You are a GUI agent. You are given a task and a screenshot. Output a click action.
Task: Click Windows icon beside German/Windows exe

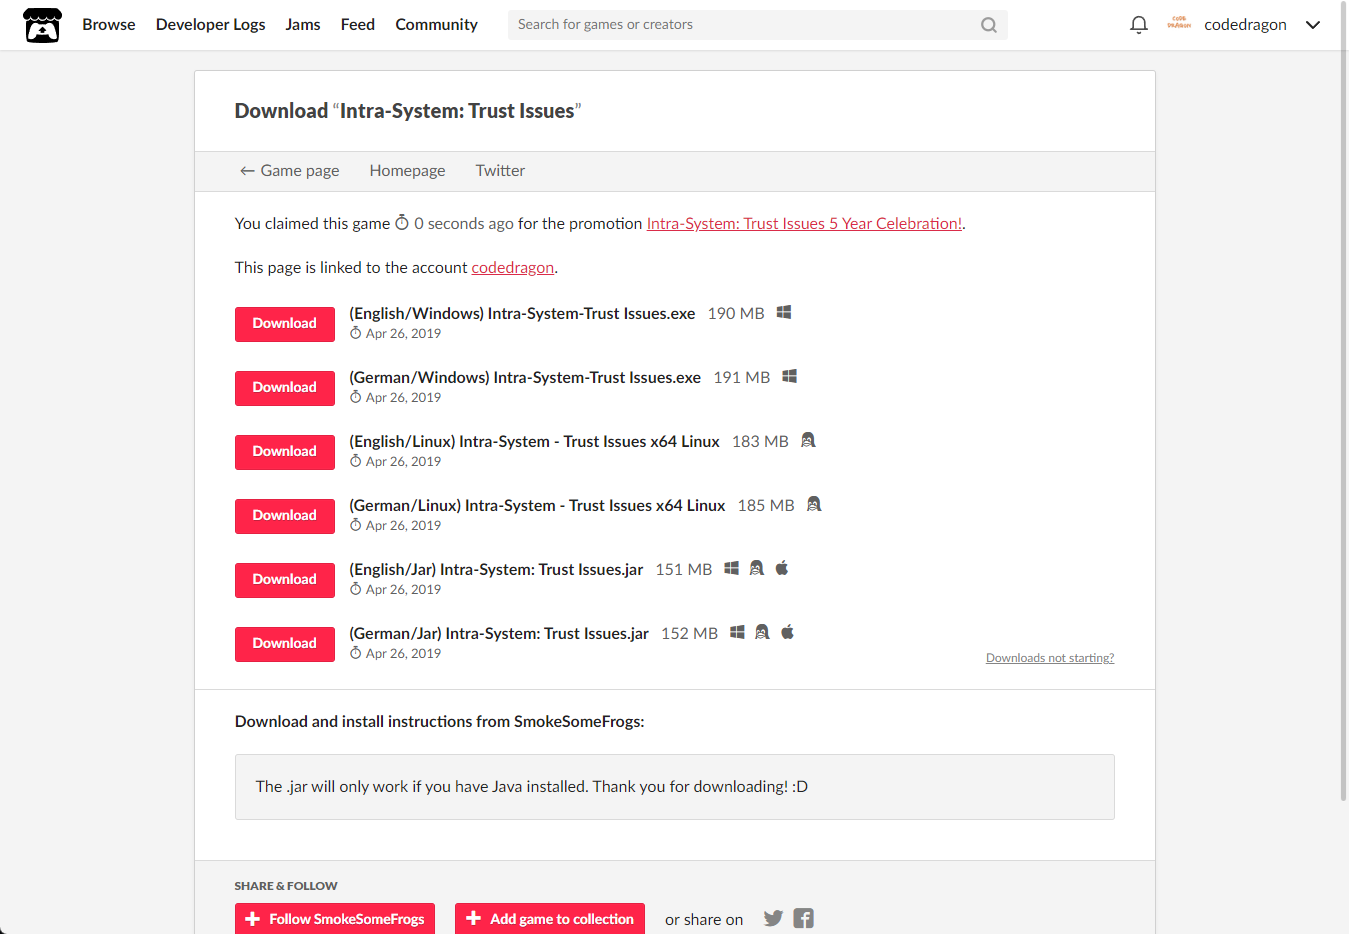point(789,377)
